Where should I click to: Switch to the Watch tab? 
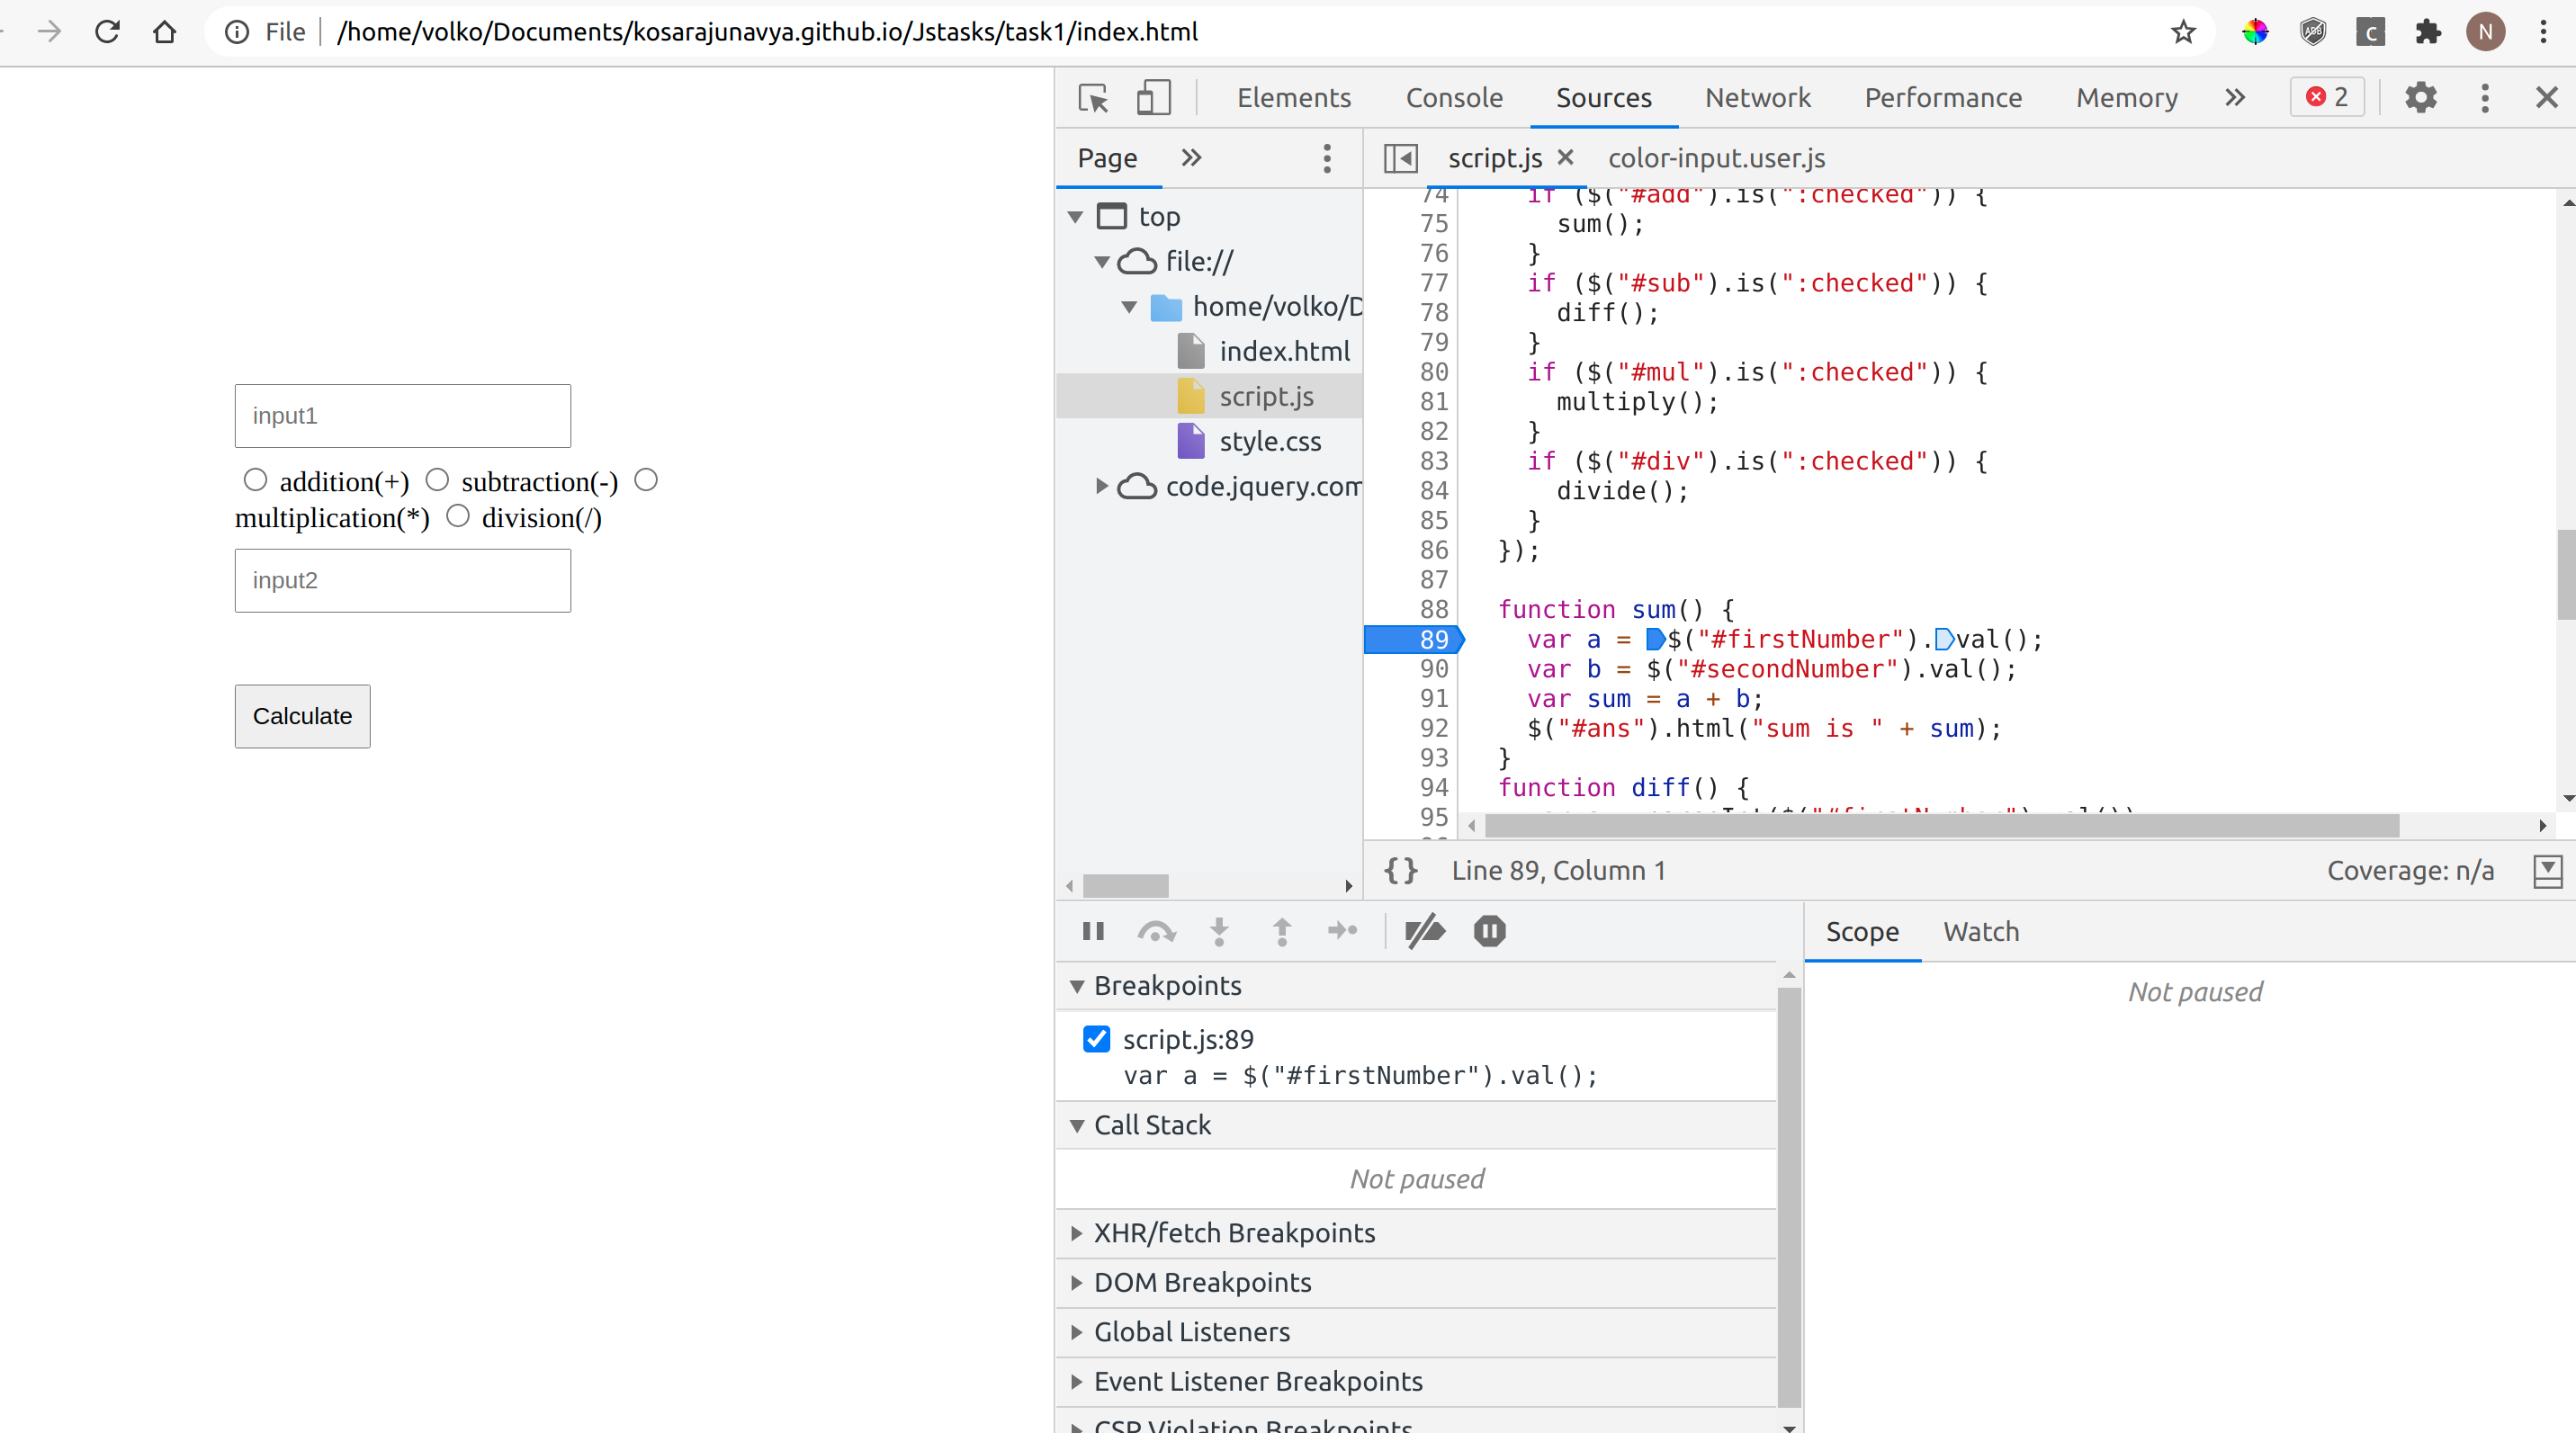1981,931
